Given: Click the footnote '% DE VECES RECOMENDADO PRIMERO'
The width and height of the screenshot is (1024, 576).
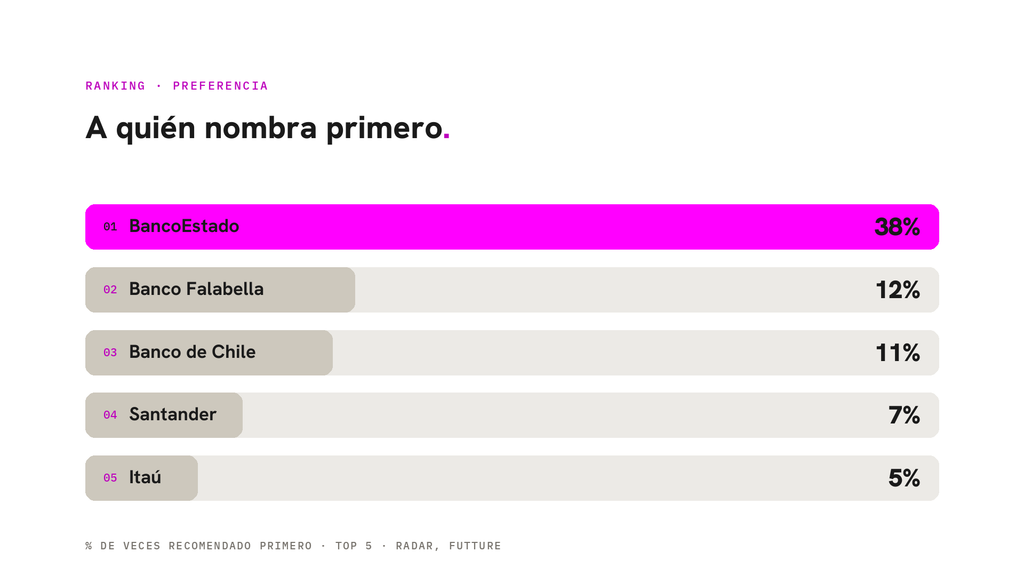Looking at the screenshot, I should click(199, 545).
